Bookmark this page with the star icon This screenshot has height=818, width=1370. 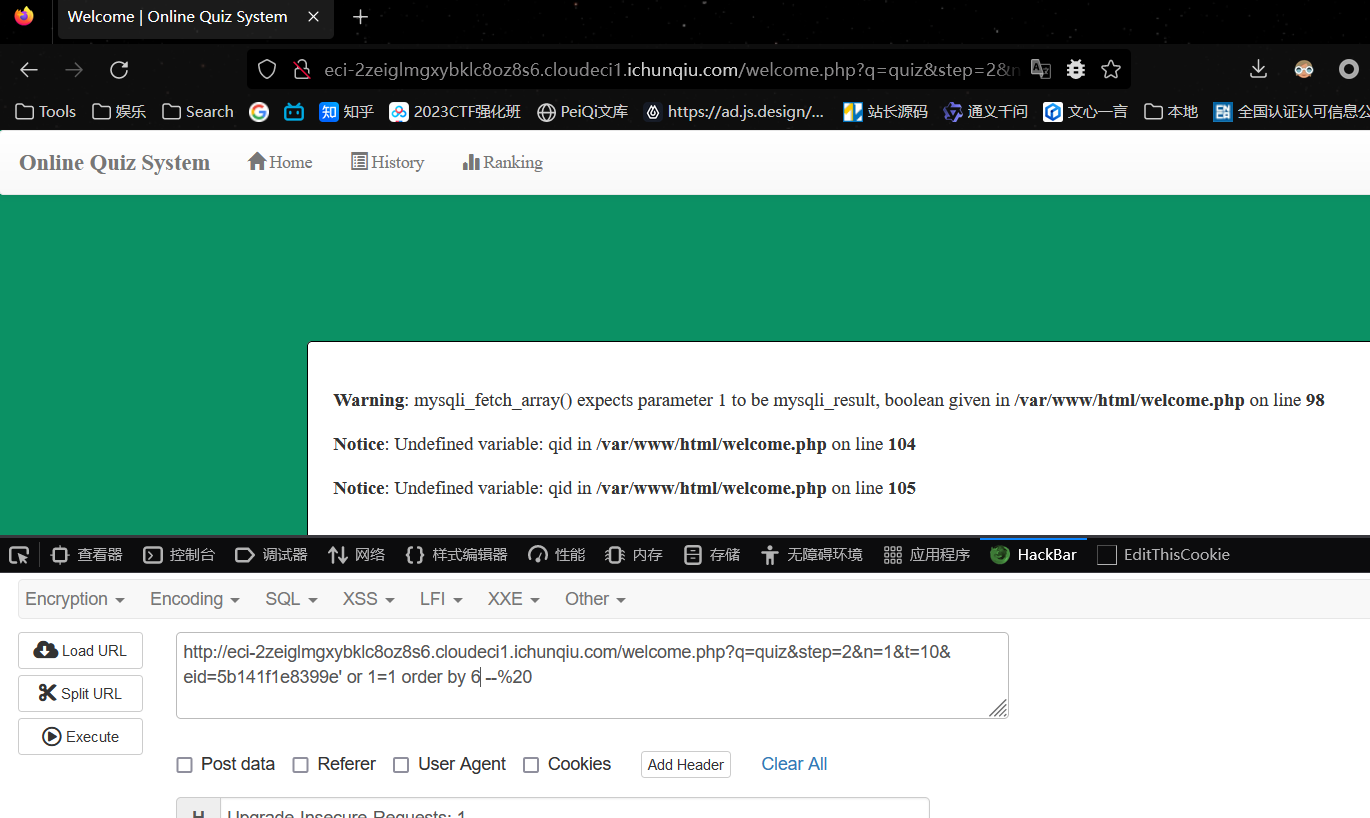coord(1111,69)
